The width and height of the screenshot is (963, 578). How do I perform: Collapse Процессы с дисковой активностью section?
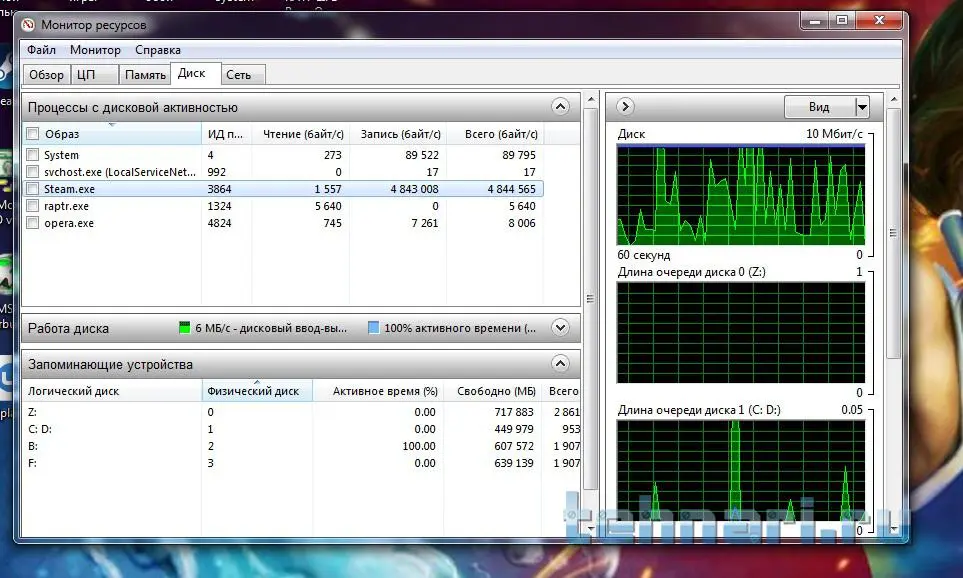point(560,106)
